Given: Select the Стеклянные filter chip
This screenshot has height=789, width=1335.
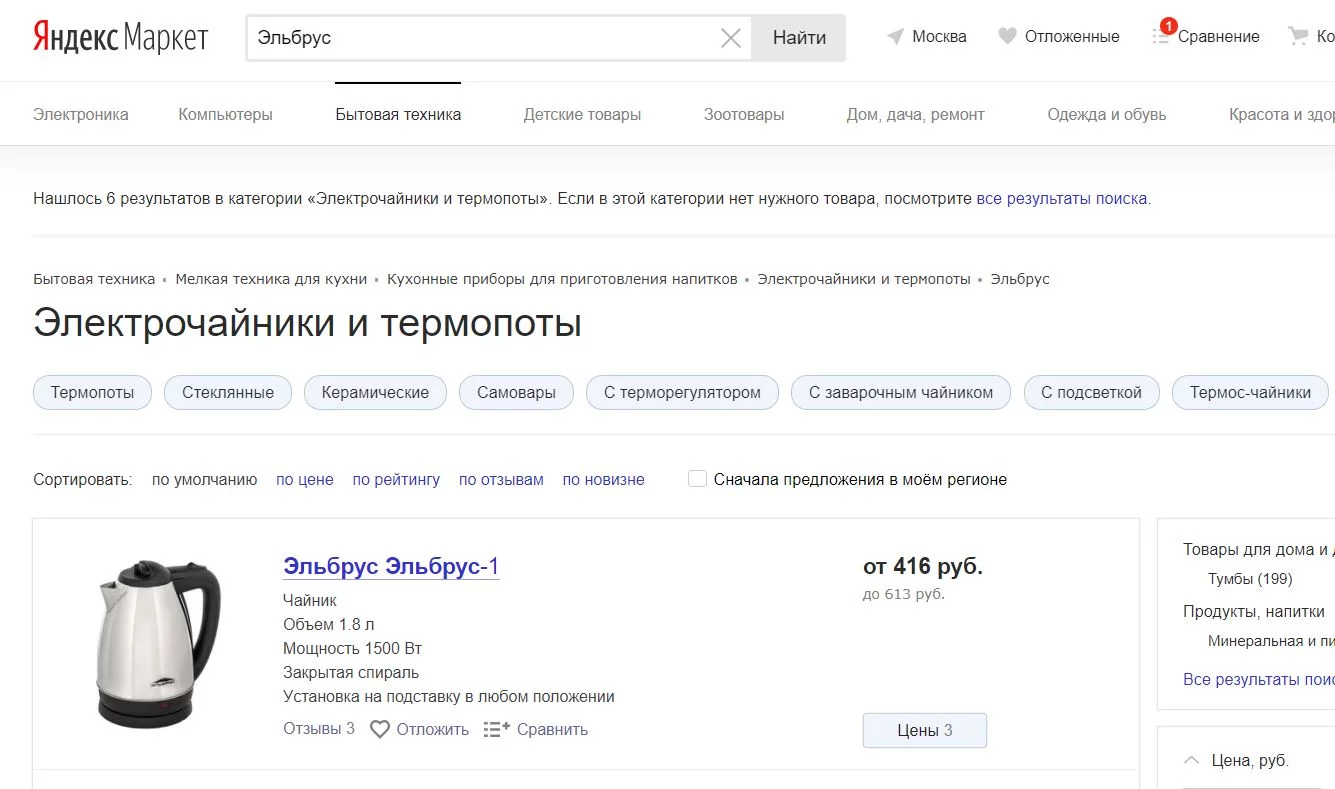Looking at the screenshot, I should point(228,392).
